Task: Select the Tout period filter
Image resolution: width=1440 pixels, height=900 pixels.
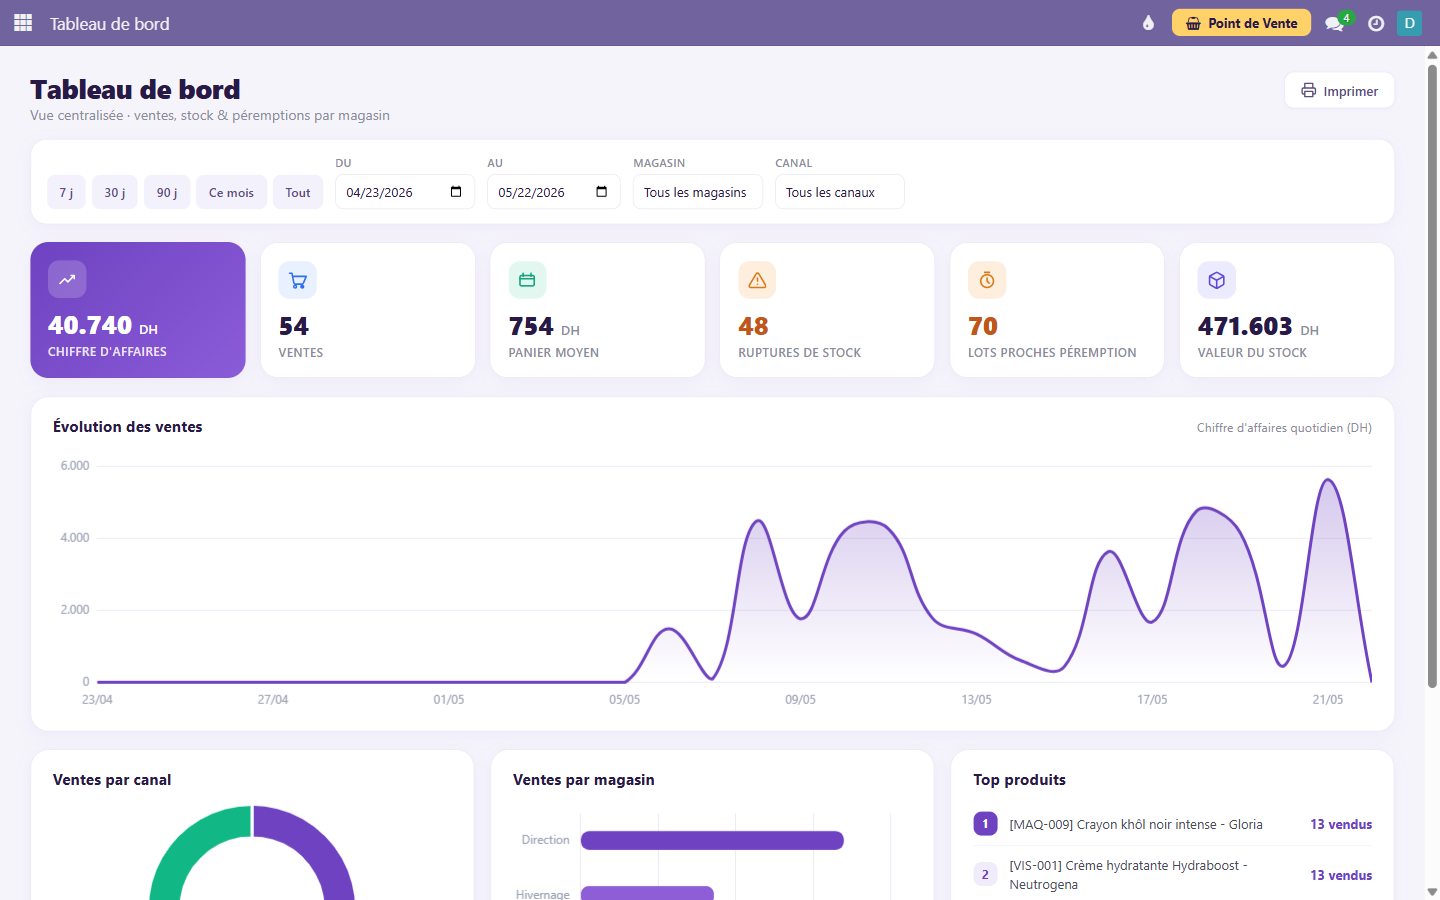Action: click(298, 192)
